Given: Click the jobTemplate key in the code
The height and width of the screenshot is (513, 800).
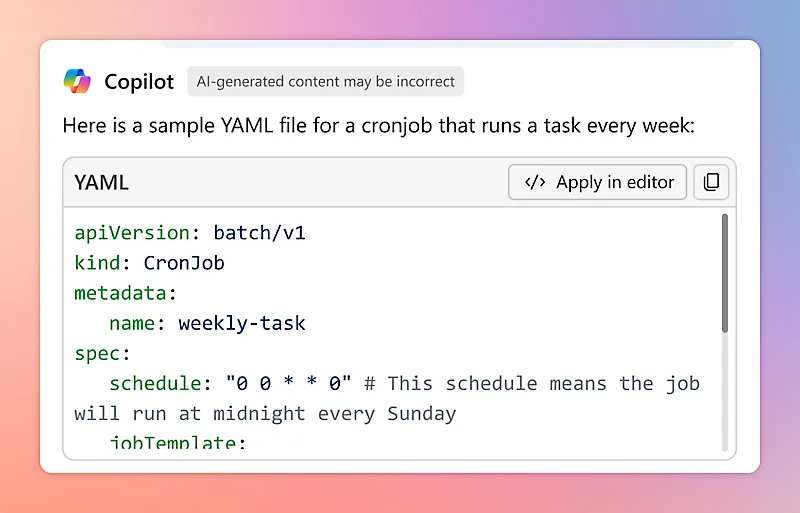Looking at the screenshot, I should (x=177, y=441).
